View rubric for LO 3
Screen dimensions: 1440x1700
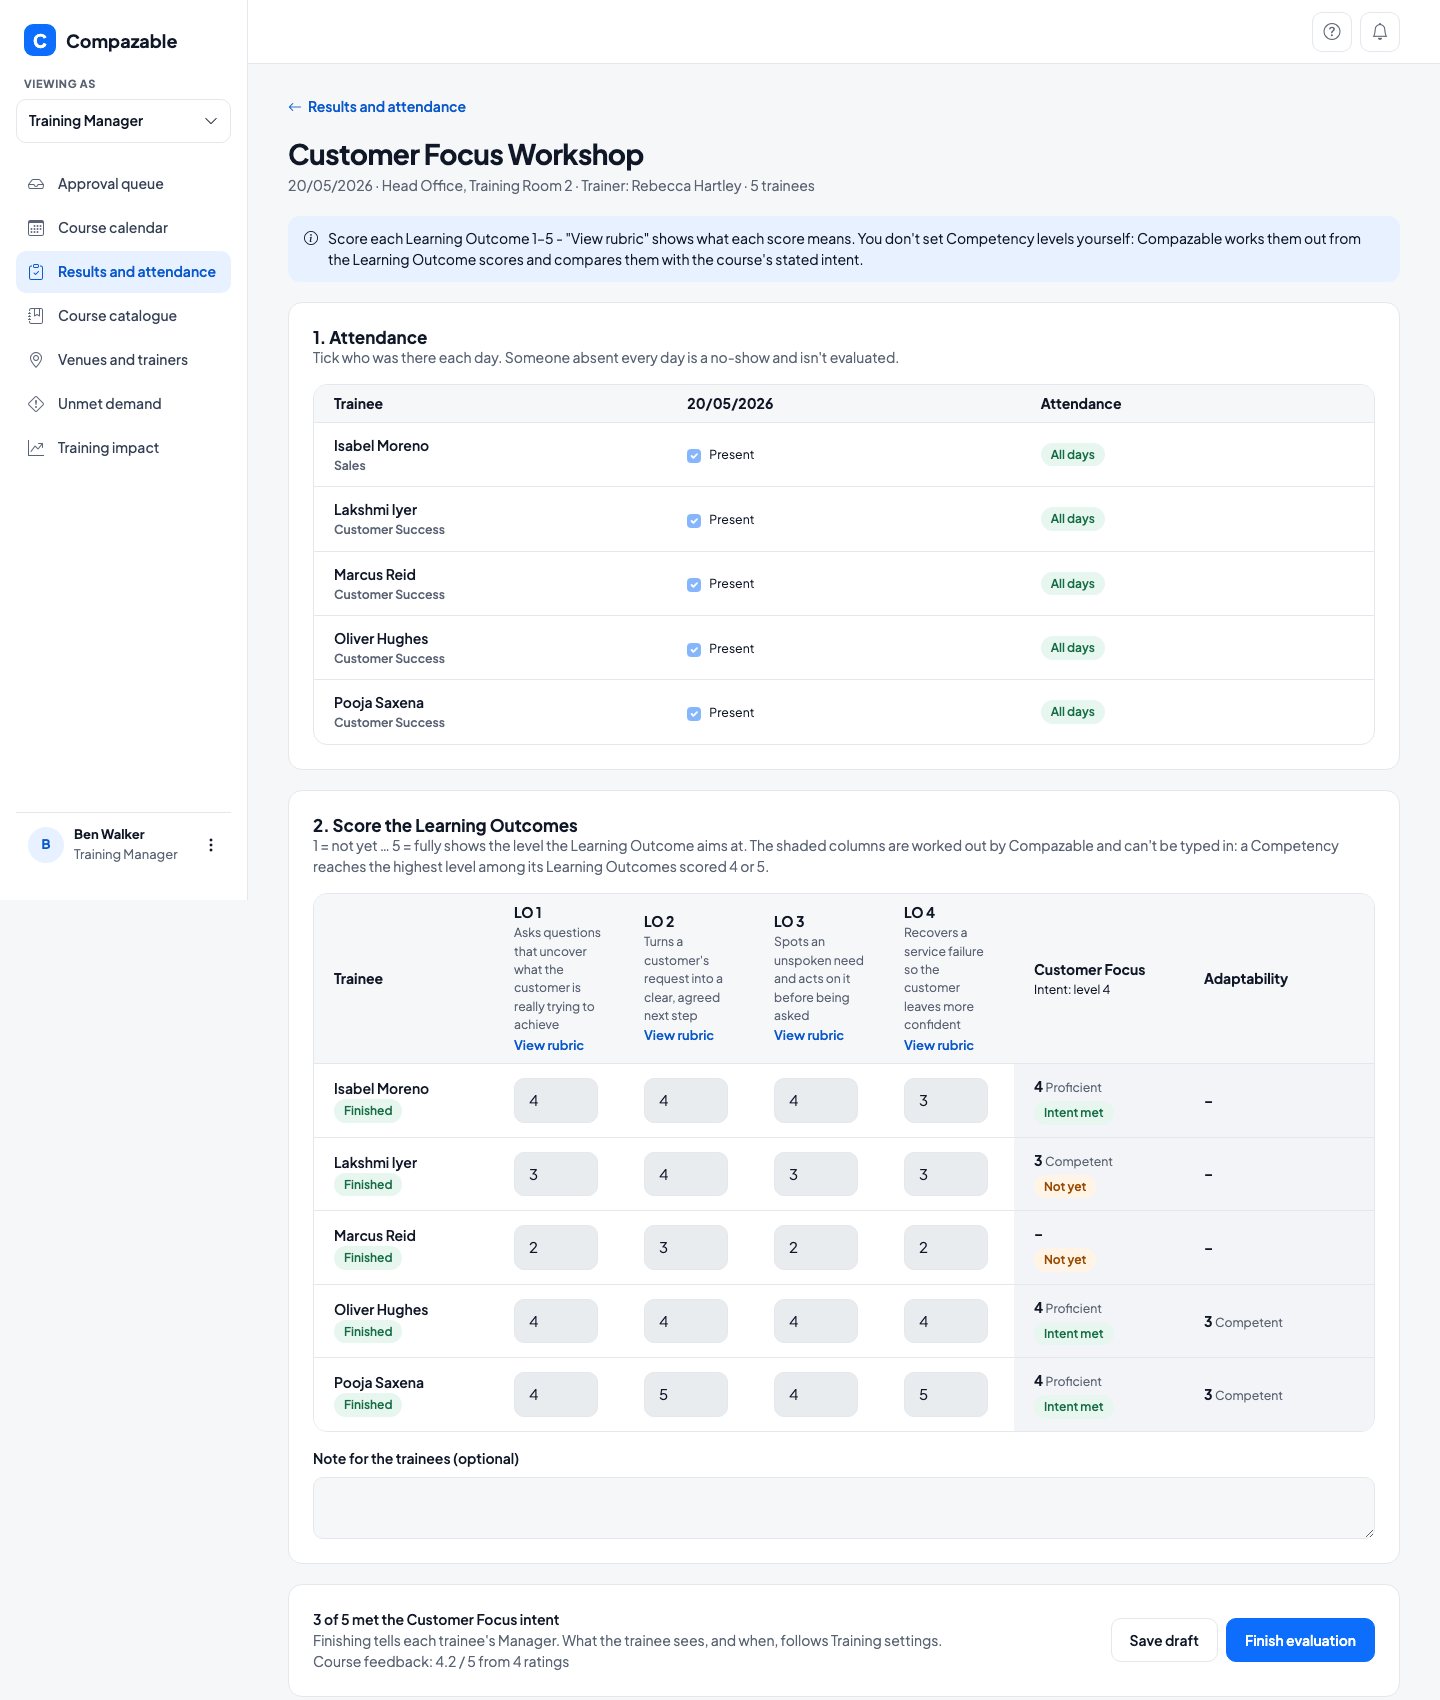(809, 1035)
